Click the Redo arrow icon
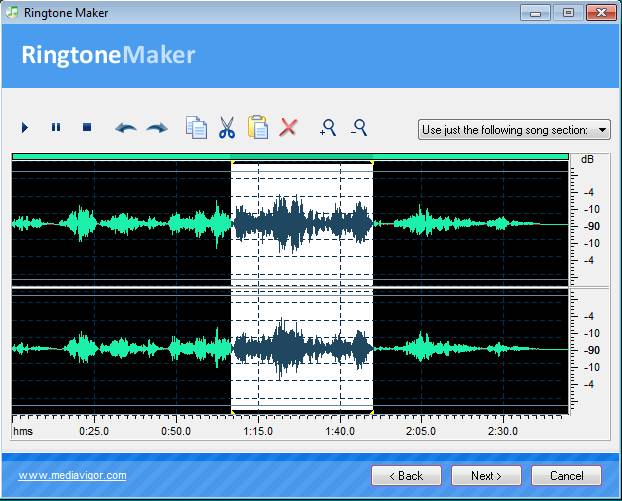This screenshot has height=501, width=622. point(157,128)
